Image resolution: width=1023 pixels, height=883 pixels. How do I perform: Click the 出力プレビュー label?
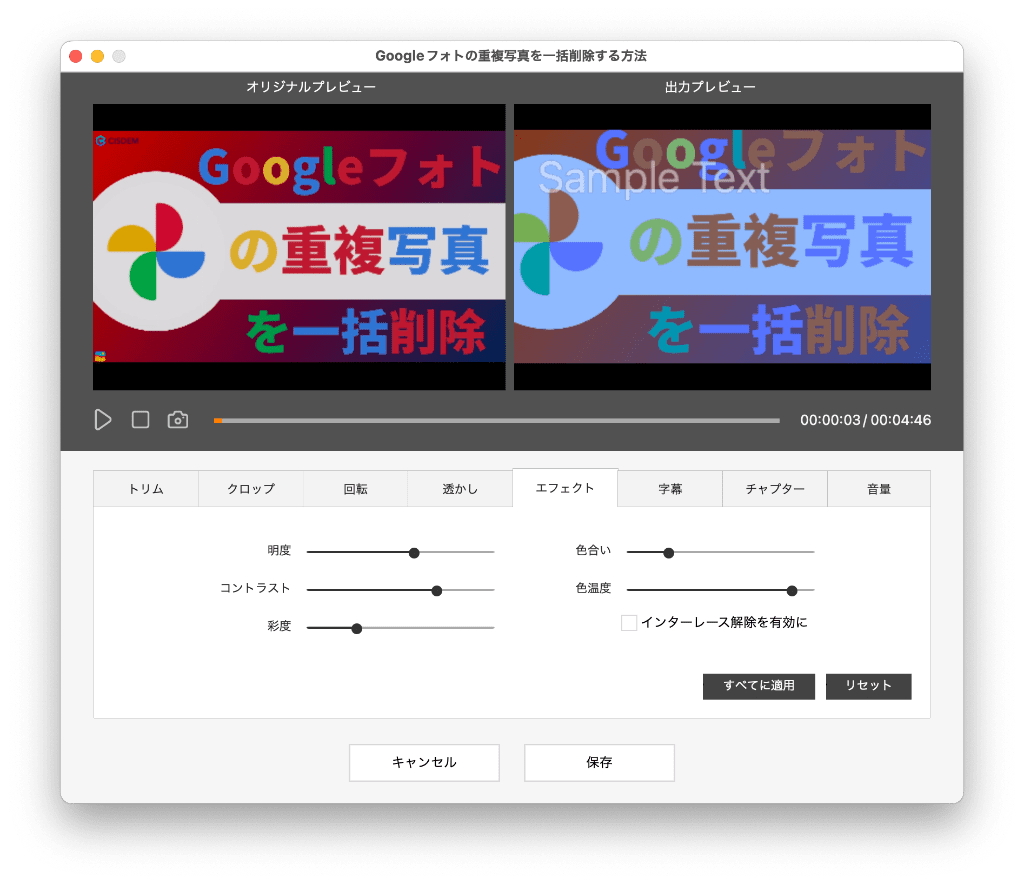pyautogui.click(x=710, y=87)
